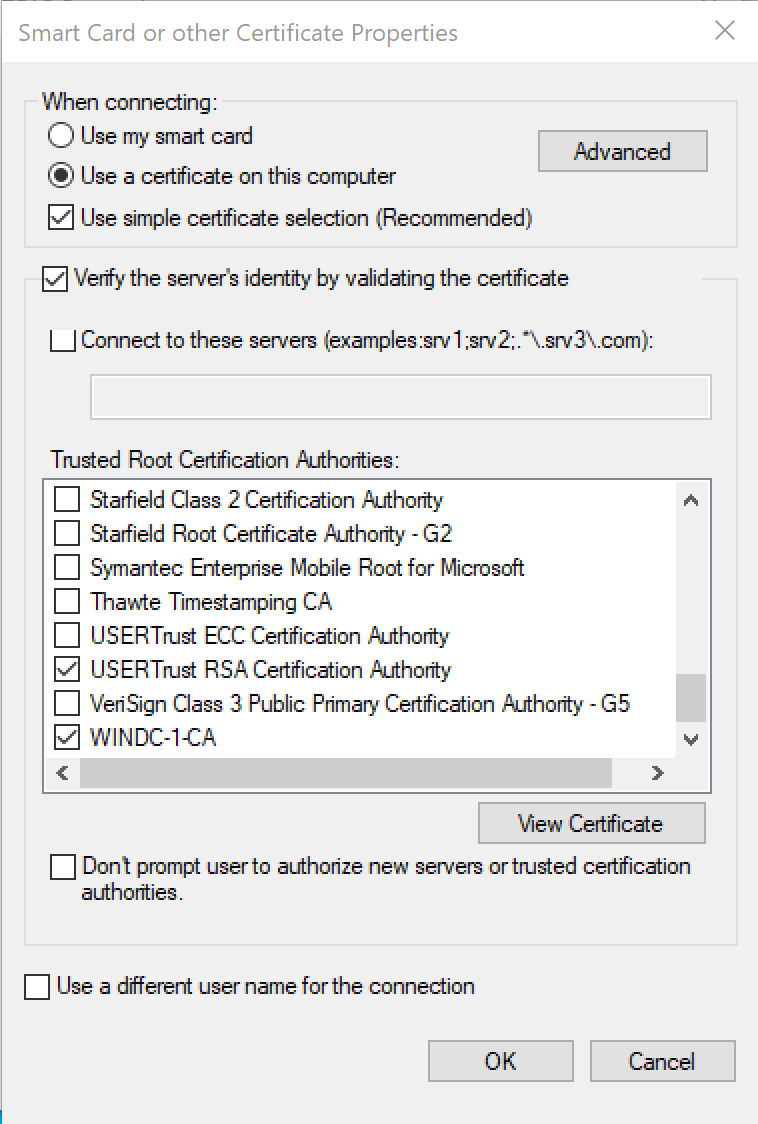The height and width of the screenshot is (1124, 758).
Task: Check Starfield Class 2 Certification Authority
Action: point(67,498)
